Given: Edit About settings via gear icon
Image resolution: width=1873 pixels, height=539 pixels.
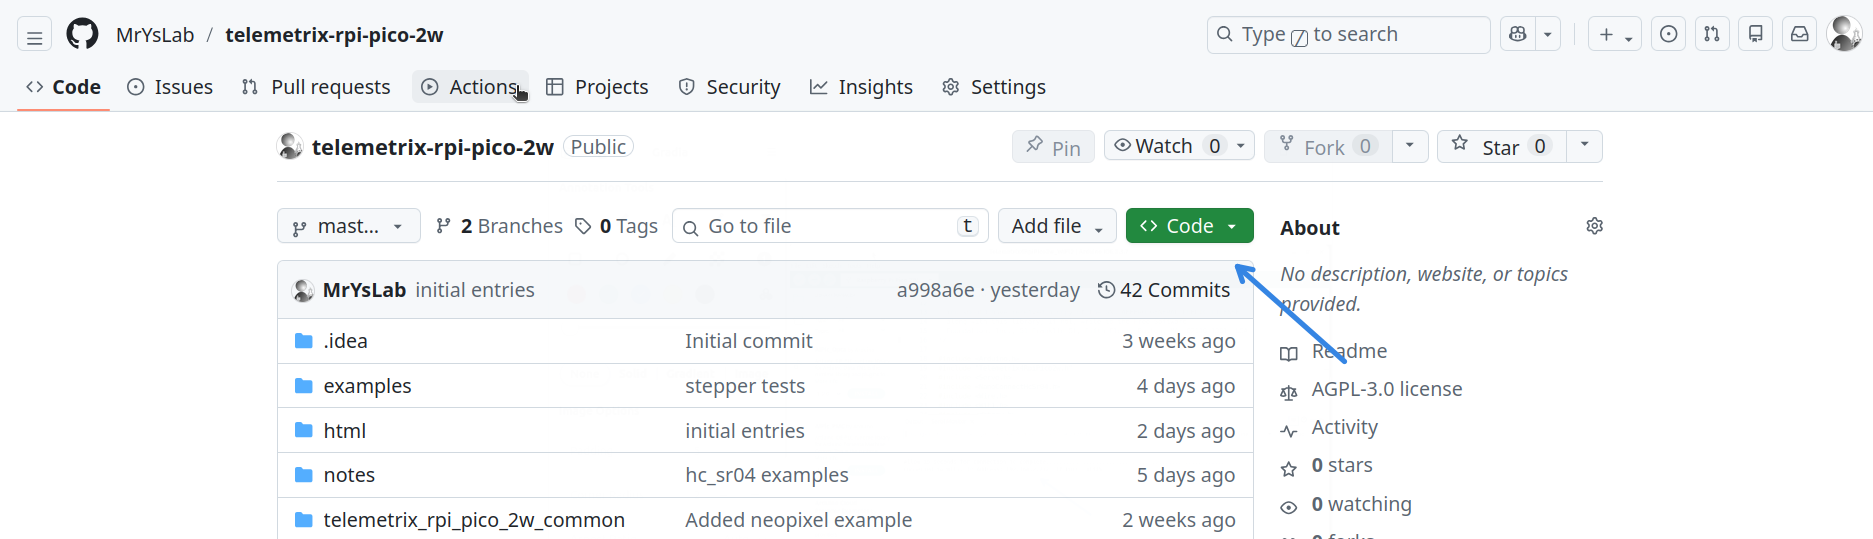Looking at the screenshot, I should pos(1594,226).
